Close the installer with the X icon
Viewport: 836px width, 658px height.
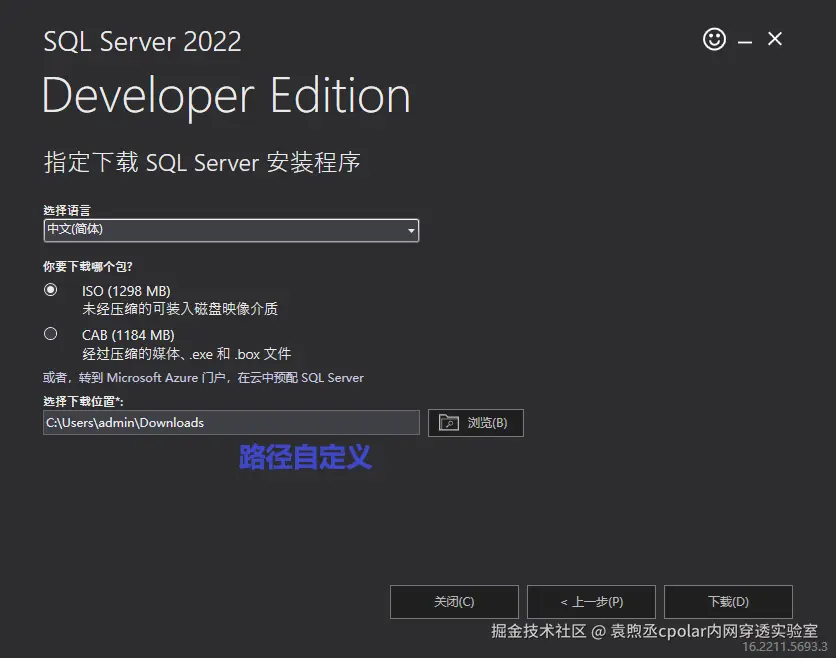coord(775,39)
